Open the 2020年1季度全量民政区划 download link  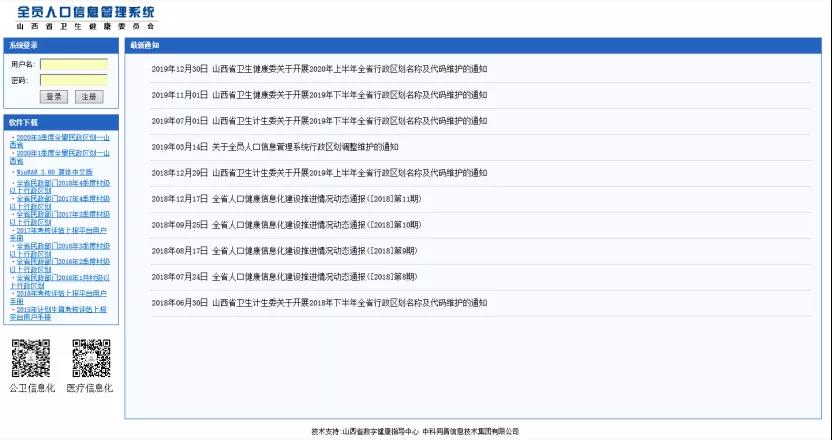[60, 155]
